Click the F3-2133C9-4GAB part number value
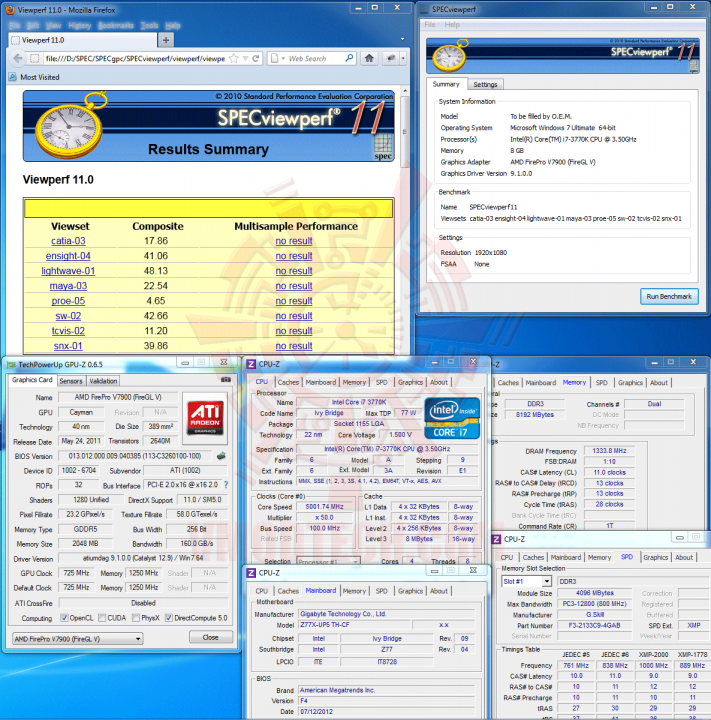 594,625
